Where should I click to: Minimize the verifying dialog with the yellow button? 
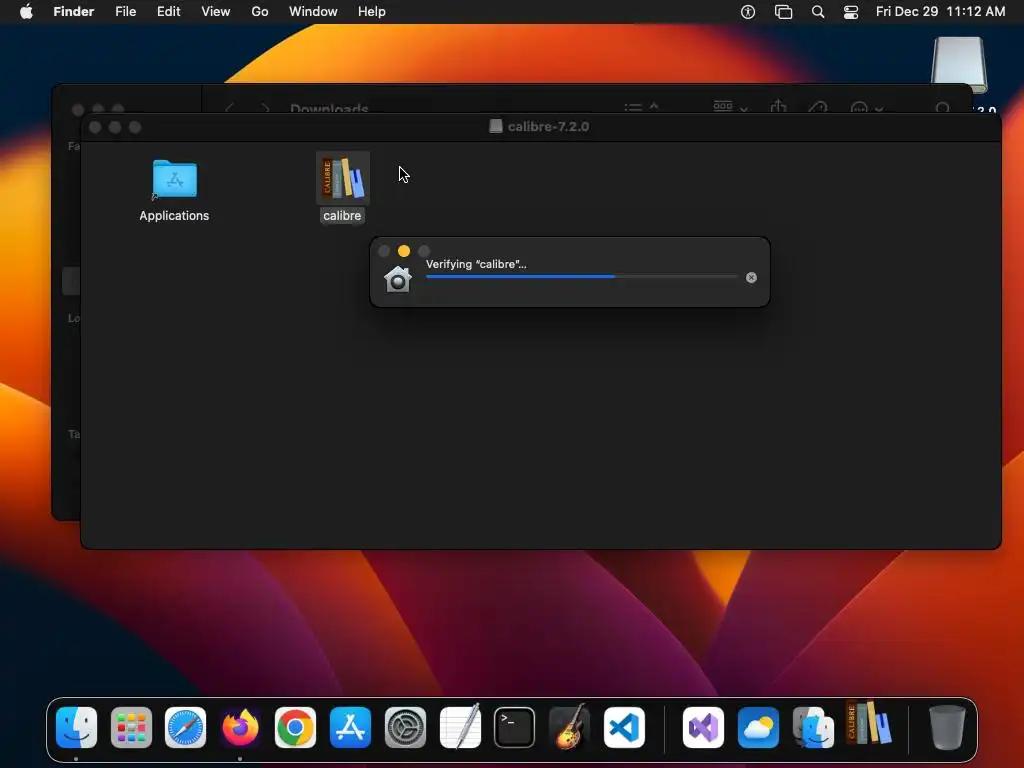404,251
